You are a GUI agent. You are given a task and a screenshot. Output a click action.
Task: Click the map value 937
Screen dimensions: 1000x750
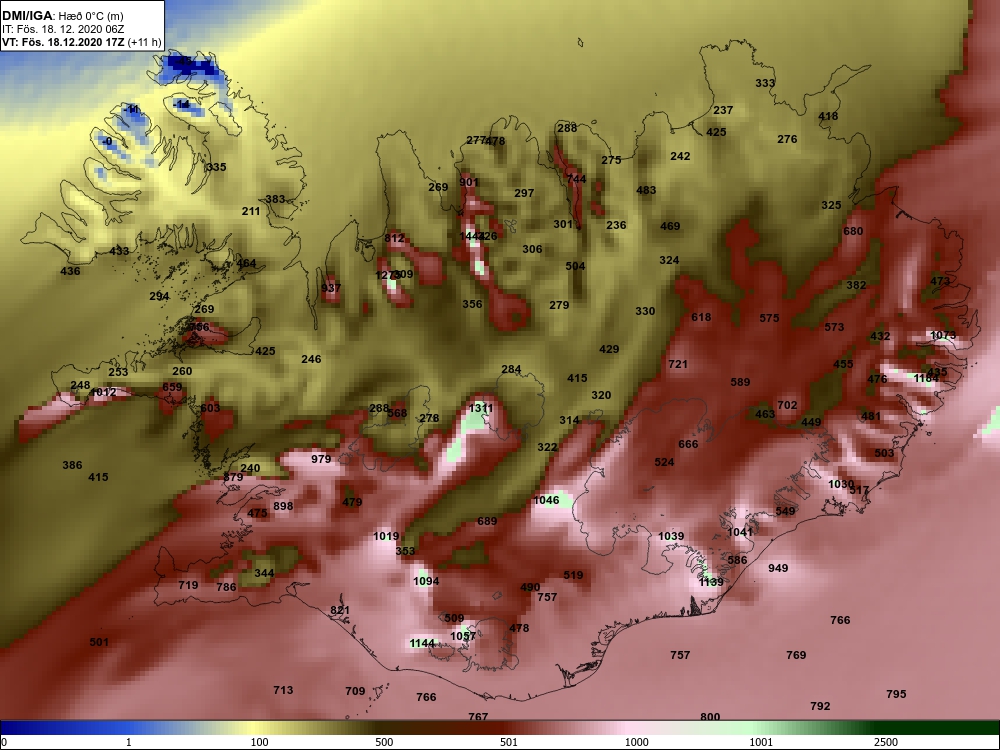(330, 288)
